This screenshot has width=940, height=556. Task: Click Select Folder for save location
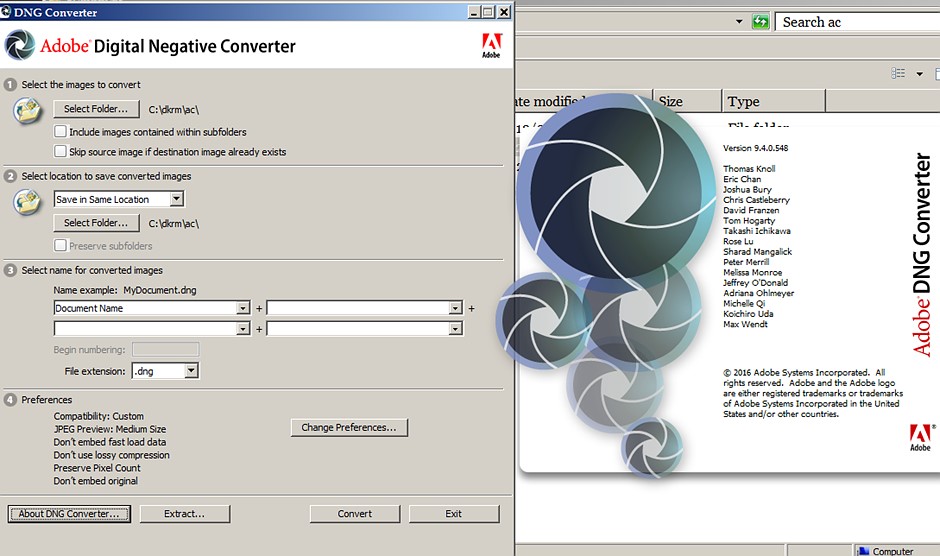pyautogui.click(x=96, y=223)
